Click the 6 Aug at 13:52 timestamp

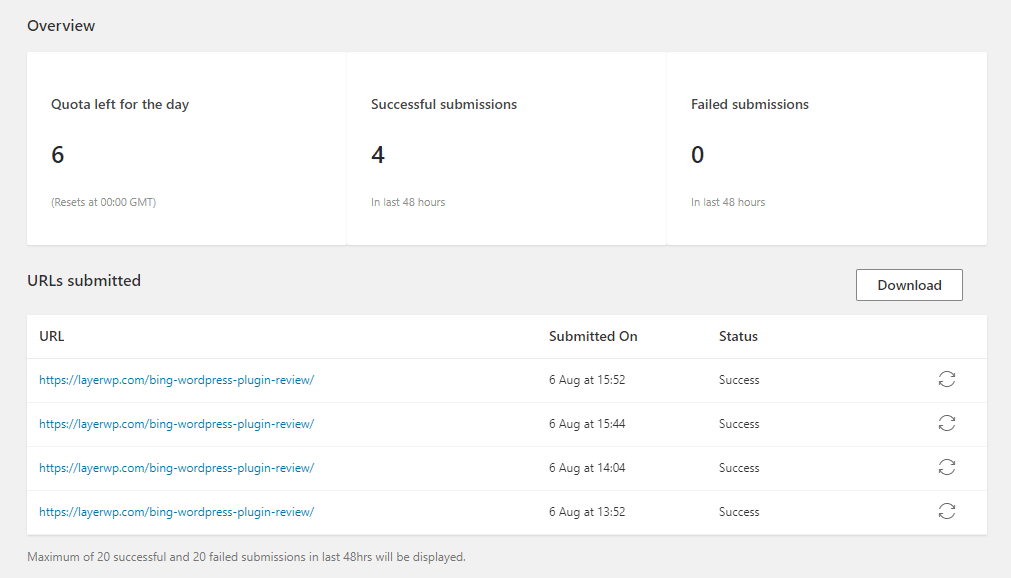(587, 512)
